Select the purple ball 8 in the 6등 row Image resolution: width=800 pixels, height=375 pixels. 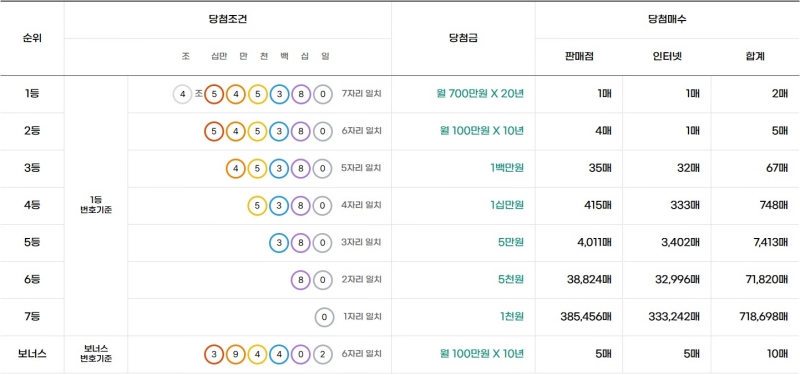301,280
